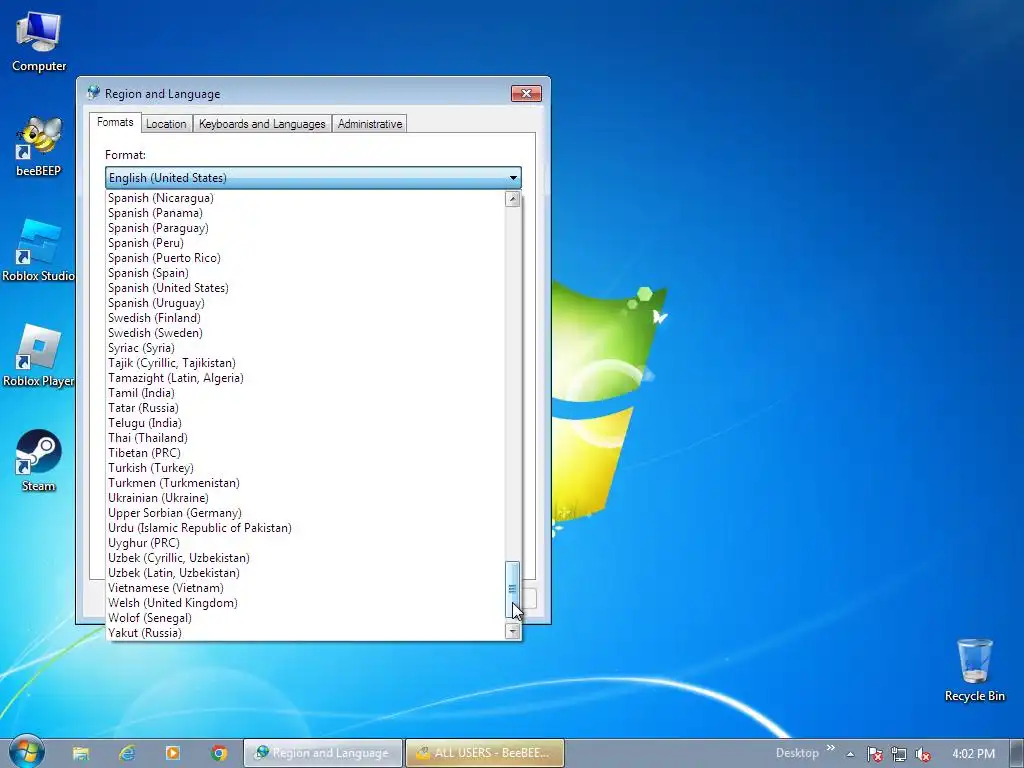
Task: Choose Spanish (Spain) format
Action: coord(306,273)
